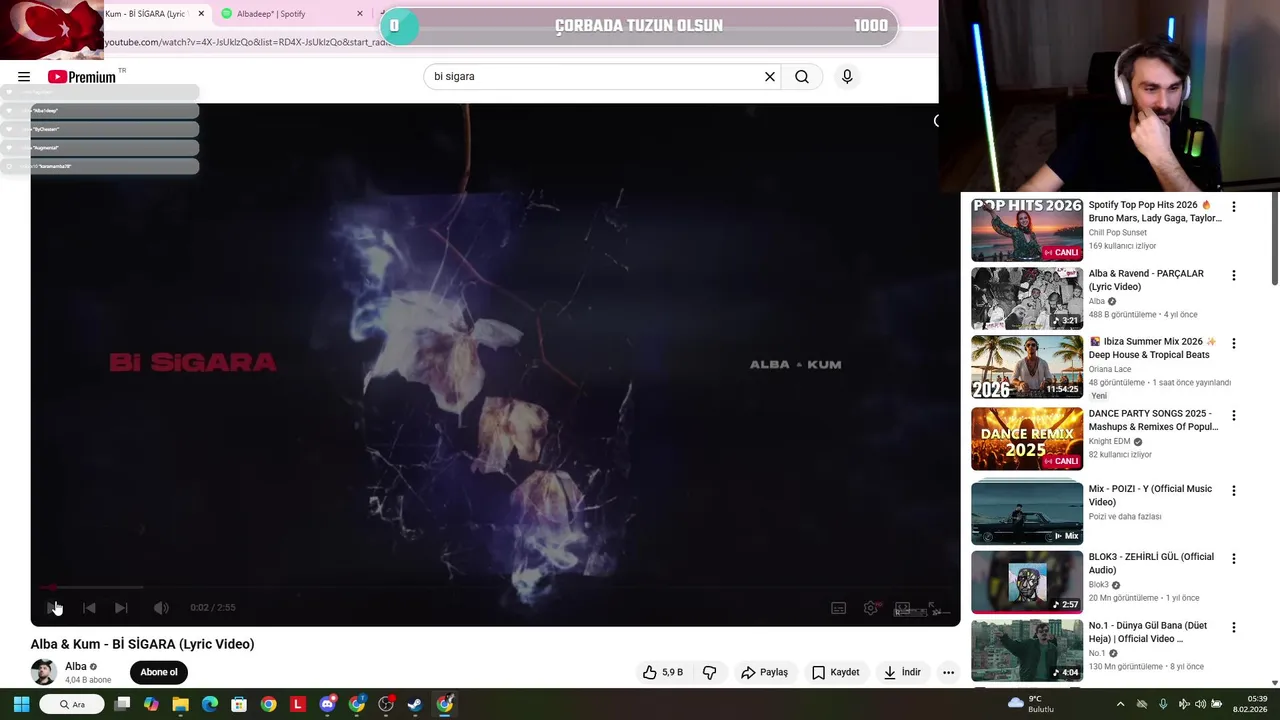Open system tray volume control
The width and height of the screenshot is (1280, 720).
[x=1200, y=704]
